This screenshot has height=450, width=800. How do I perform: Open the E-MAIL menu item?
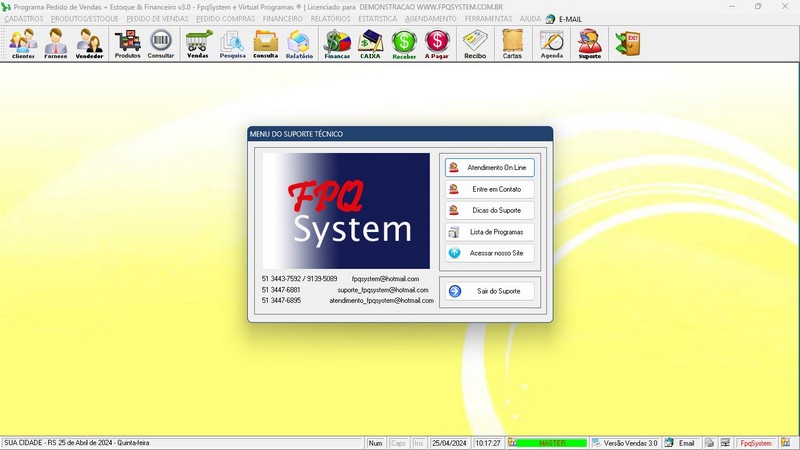pyautogui.click(x=570, y=19)
